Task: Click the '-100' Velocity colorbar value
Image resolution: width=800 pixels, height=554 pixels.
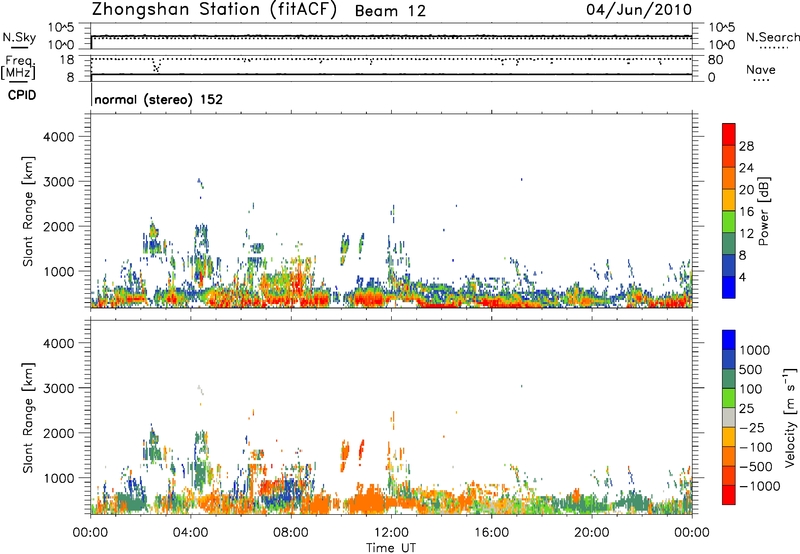Action: pos(755,447)
